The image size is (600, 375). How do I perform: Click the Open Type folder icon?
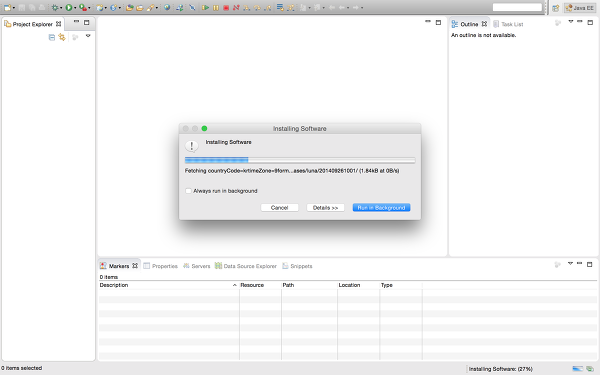pyautogui.click(x=129, y=7)
